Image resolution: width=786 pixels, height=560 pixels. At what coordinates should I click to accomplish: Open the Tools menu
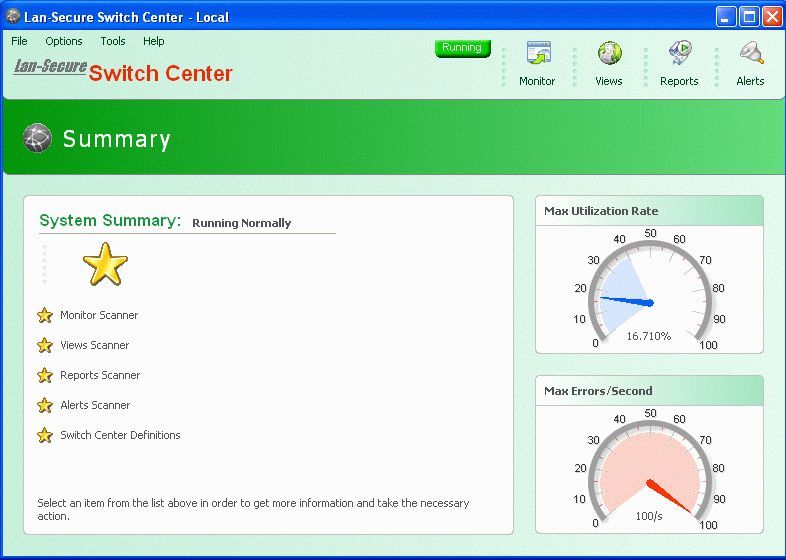(113, 41)
